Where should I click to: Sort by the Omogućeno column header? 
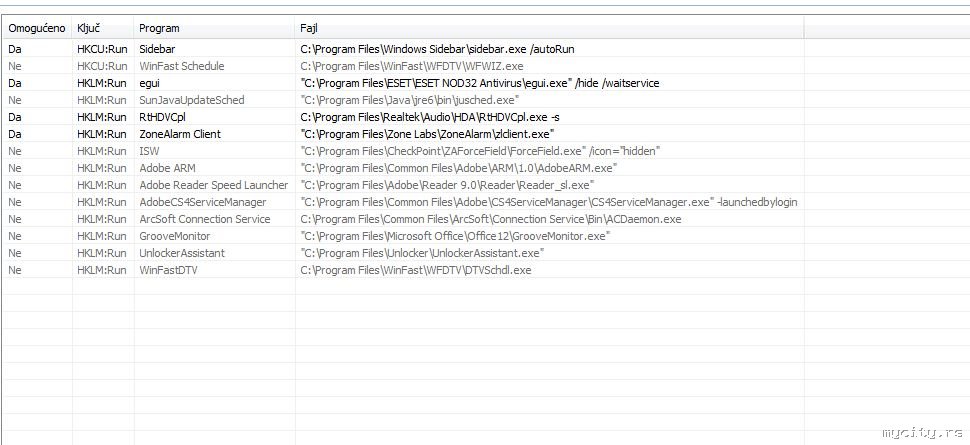pyautogui.click(x=36, y=28)
